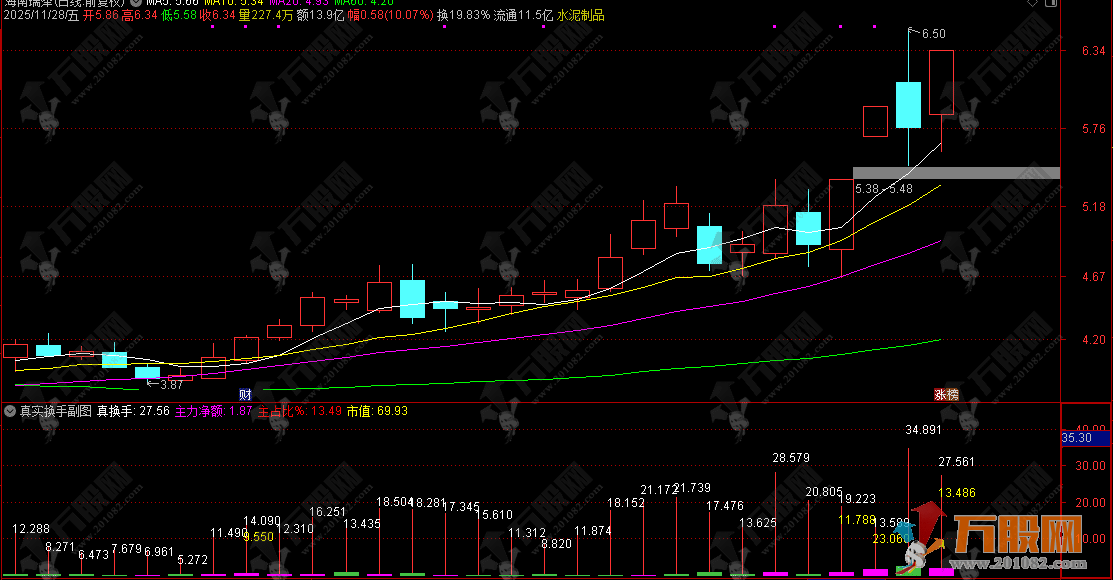The width and height of the screenshot is (1113, 580).
Task: Collapse the 真实换手副图 indicator panel arrow
Action: [x=9, y=410]
